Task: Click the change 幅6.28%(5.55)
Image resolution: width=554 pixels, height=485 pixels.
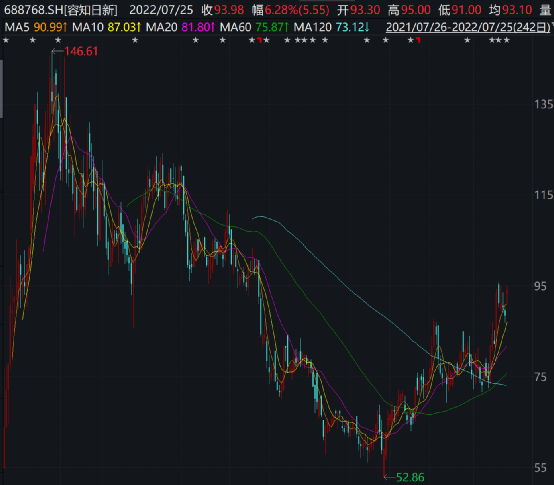Action: pos(290,10)
